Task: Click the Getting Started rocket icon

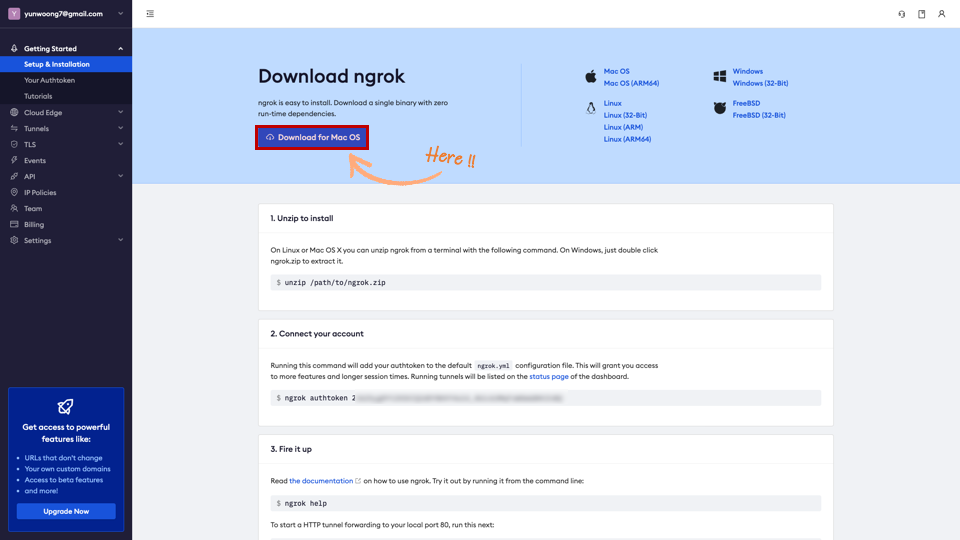Action: pyautogui.click(x=14, y=48)
